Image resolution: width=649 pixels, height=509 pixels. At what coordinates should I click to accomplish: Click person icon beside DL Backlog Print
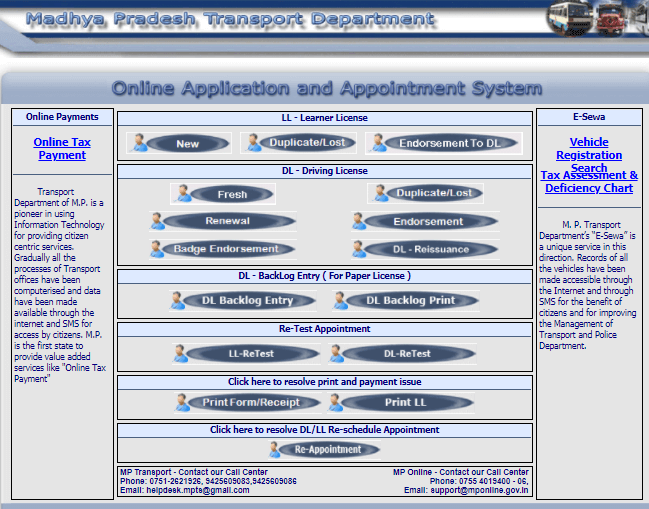click(x=340, y=301)
